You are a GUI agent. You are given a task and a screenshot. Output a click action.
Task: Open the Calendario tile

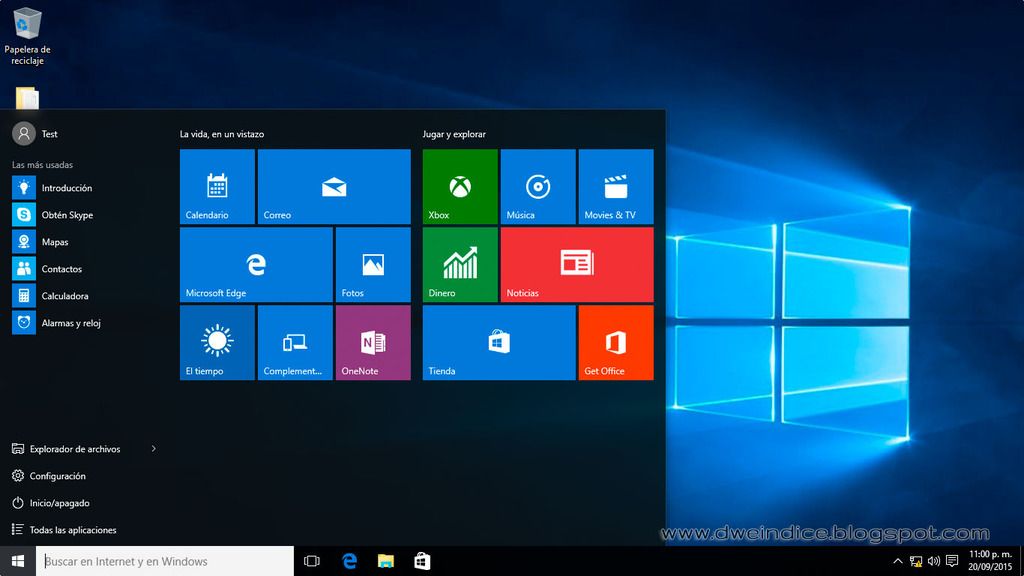[x=217, y=187]
